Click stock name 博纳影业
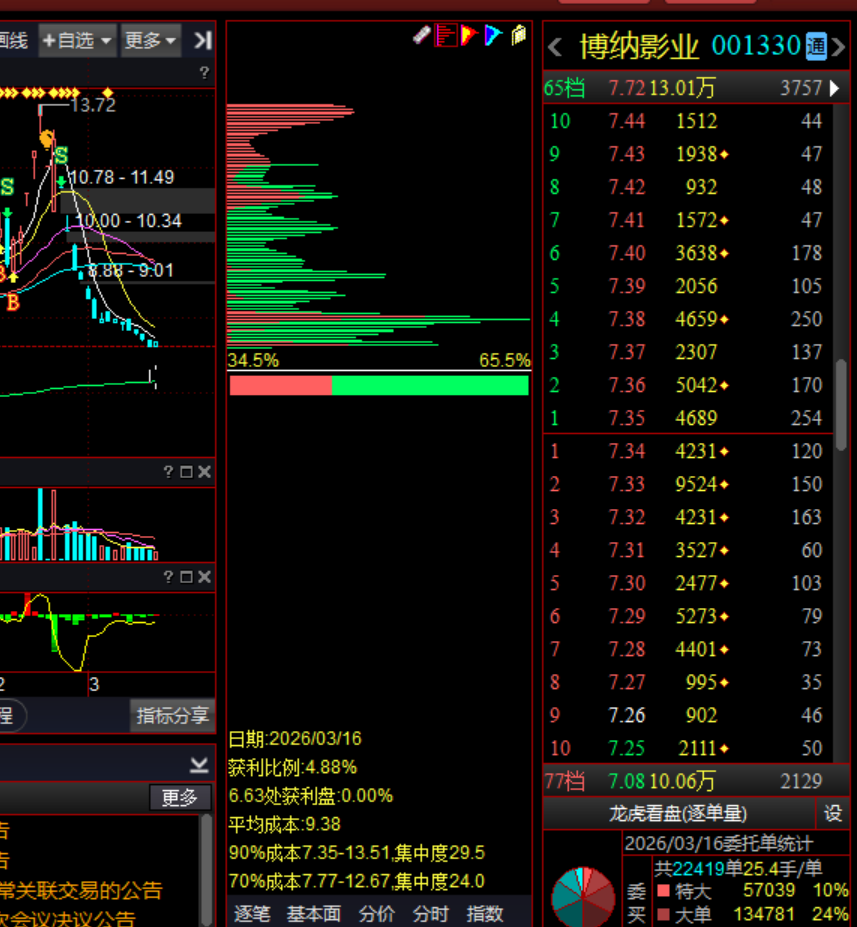This screenshot has height=927, width=857. [x=639, y=47]
